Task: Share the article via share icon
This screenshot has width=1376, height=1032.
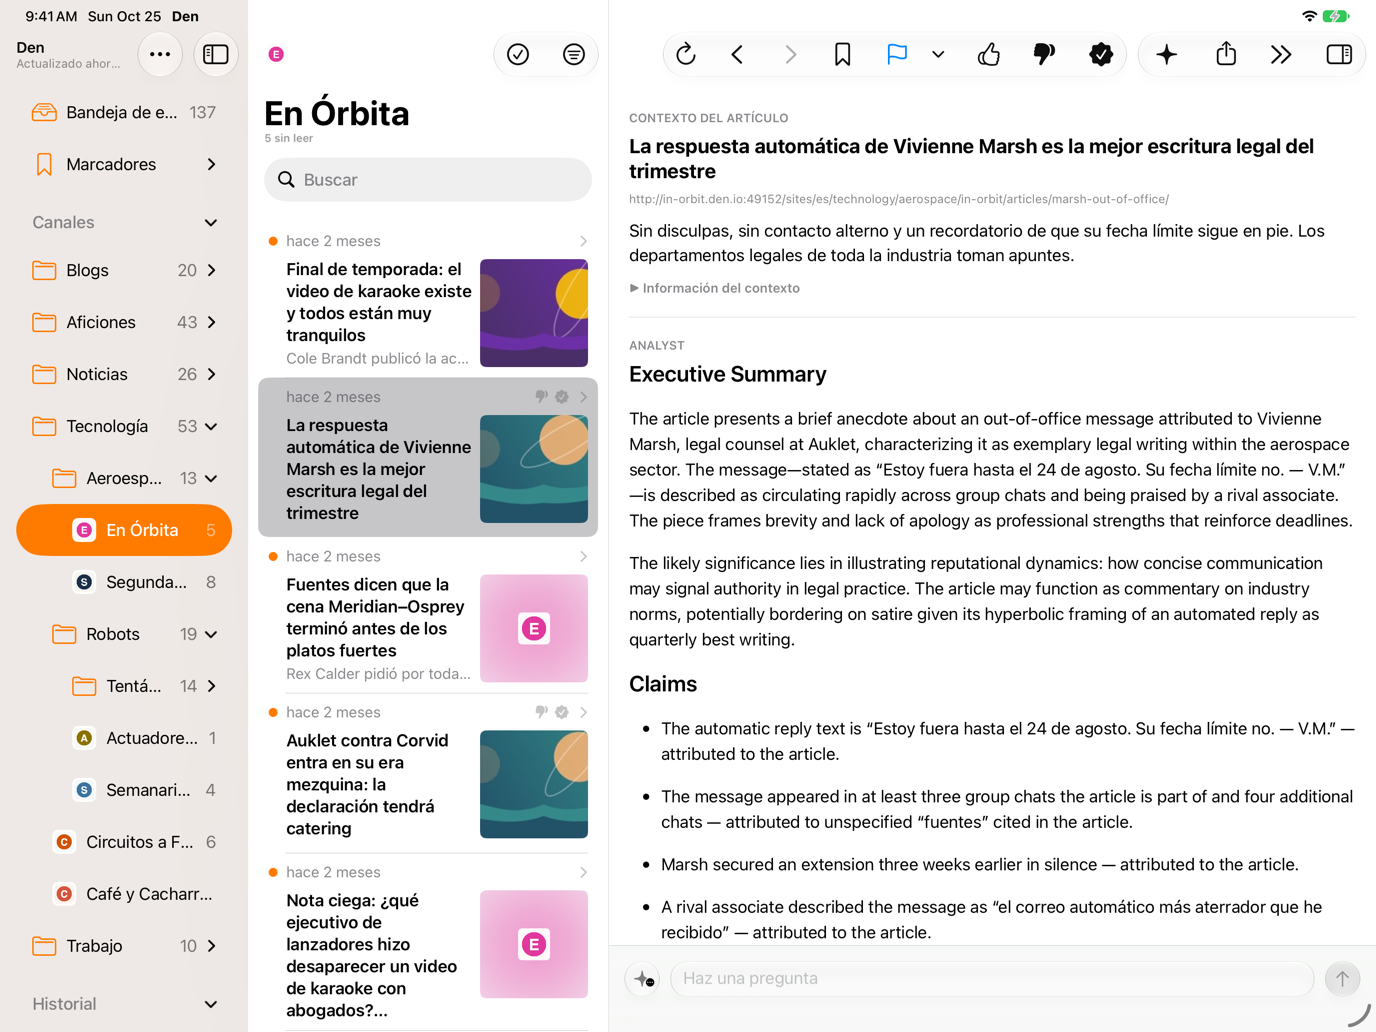Action: tap(1226, 54)
